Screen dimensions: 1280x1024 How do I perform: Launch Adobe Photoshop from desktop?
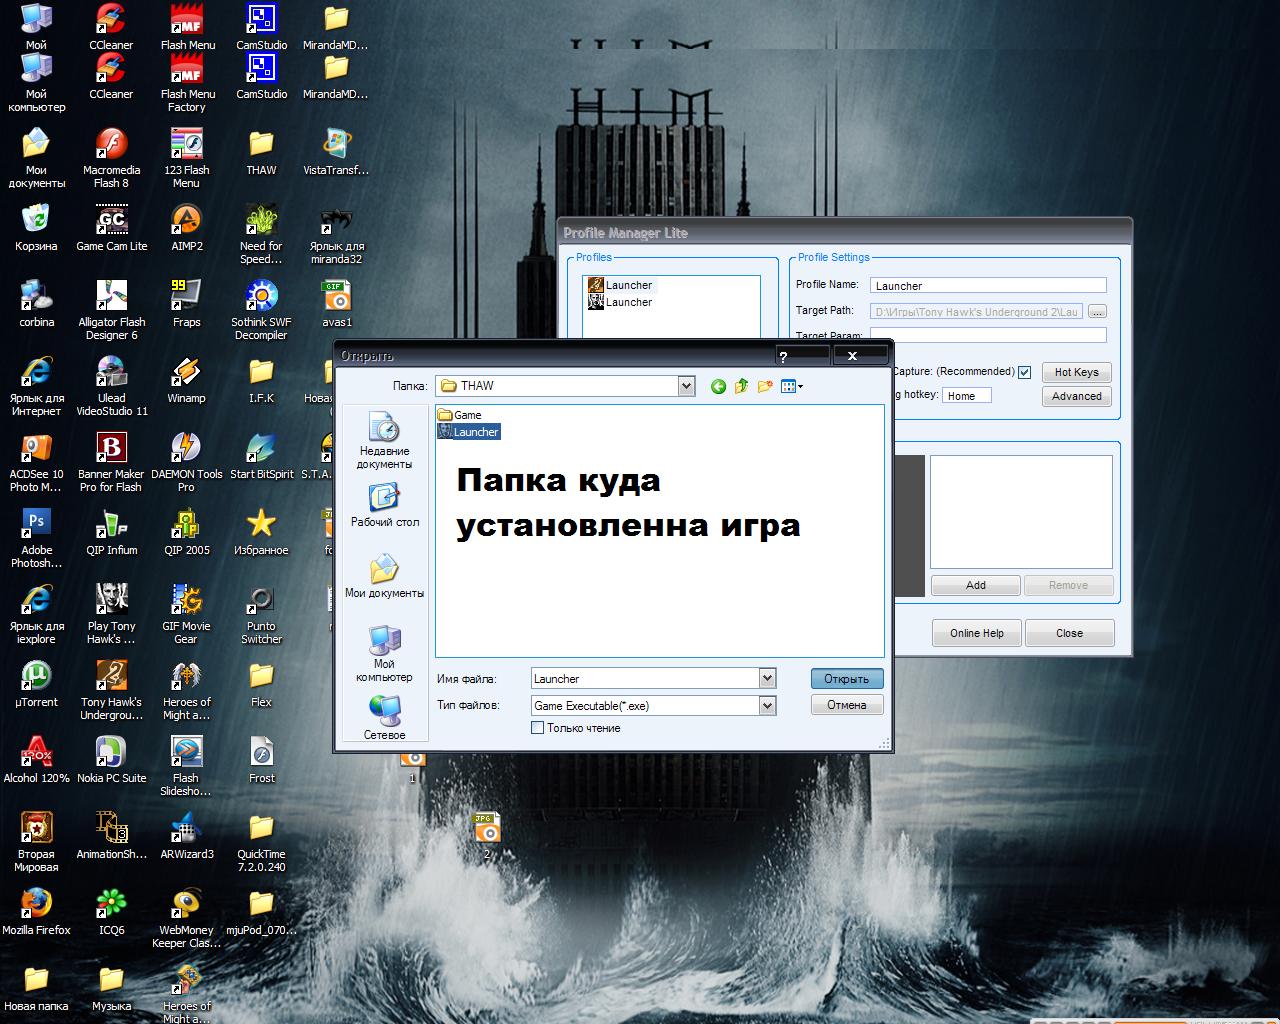(x=36, y=538)
